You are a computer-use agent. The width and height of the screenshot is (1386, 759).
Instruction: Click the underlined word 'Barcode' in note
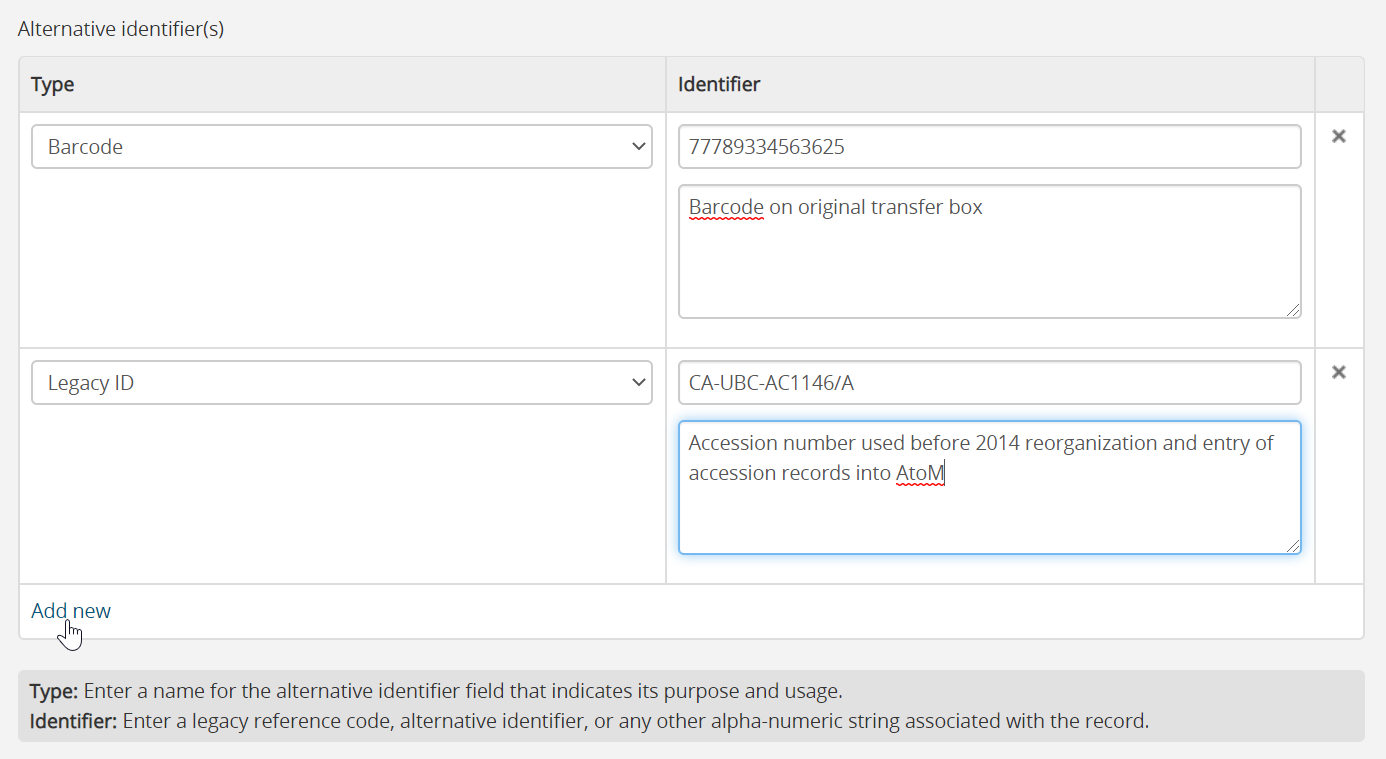pyautogui.click(x=726, y=208)
